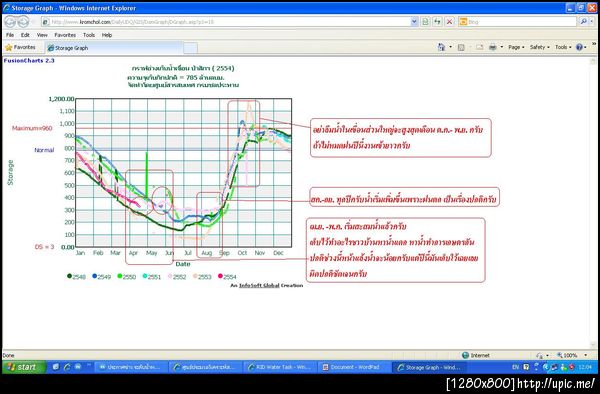Click the 2549 legend marker
600x394 pixels.
click(x=95, y=276)
